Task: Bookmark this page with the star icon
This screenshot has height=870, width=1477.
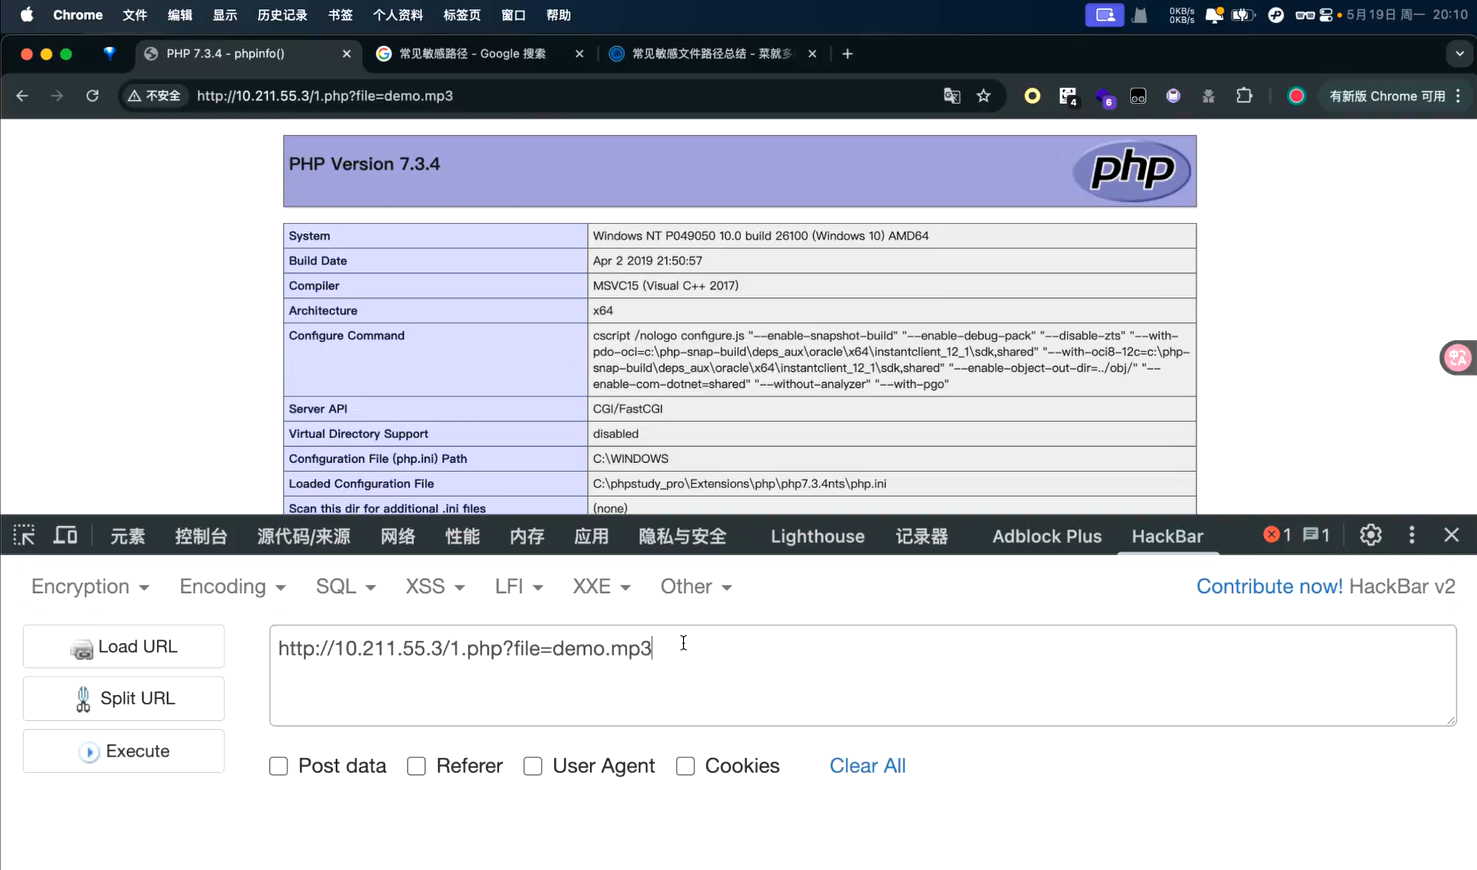Action: tap(983, 96)
